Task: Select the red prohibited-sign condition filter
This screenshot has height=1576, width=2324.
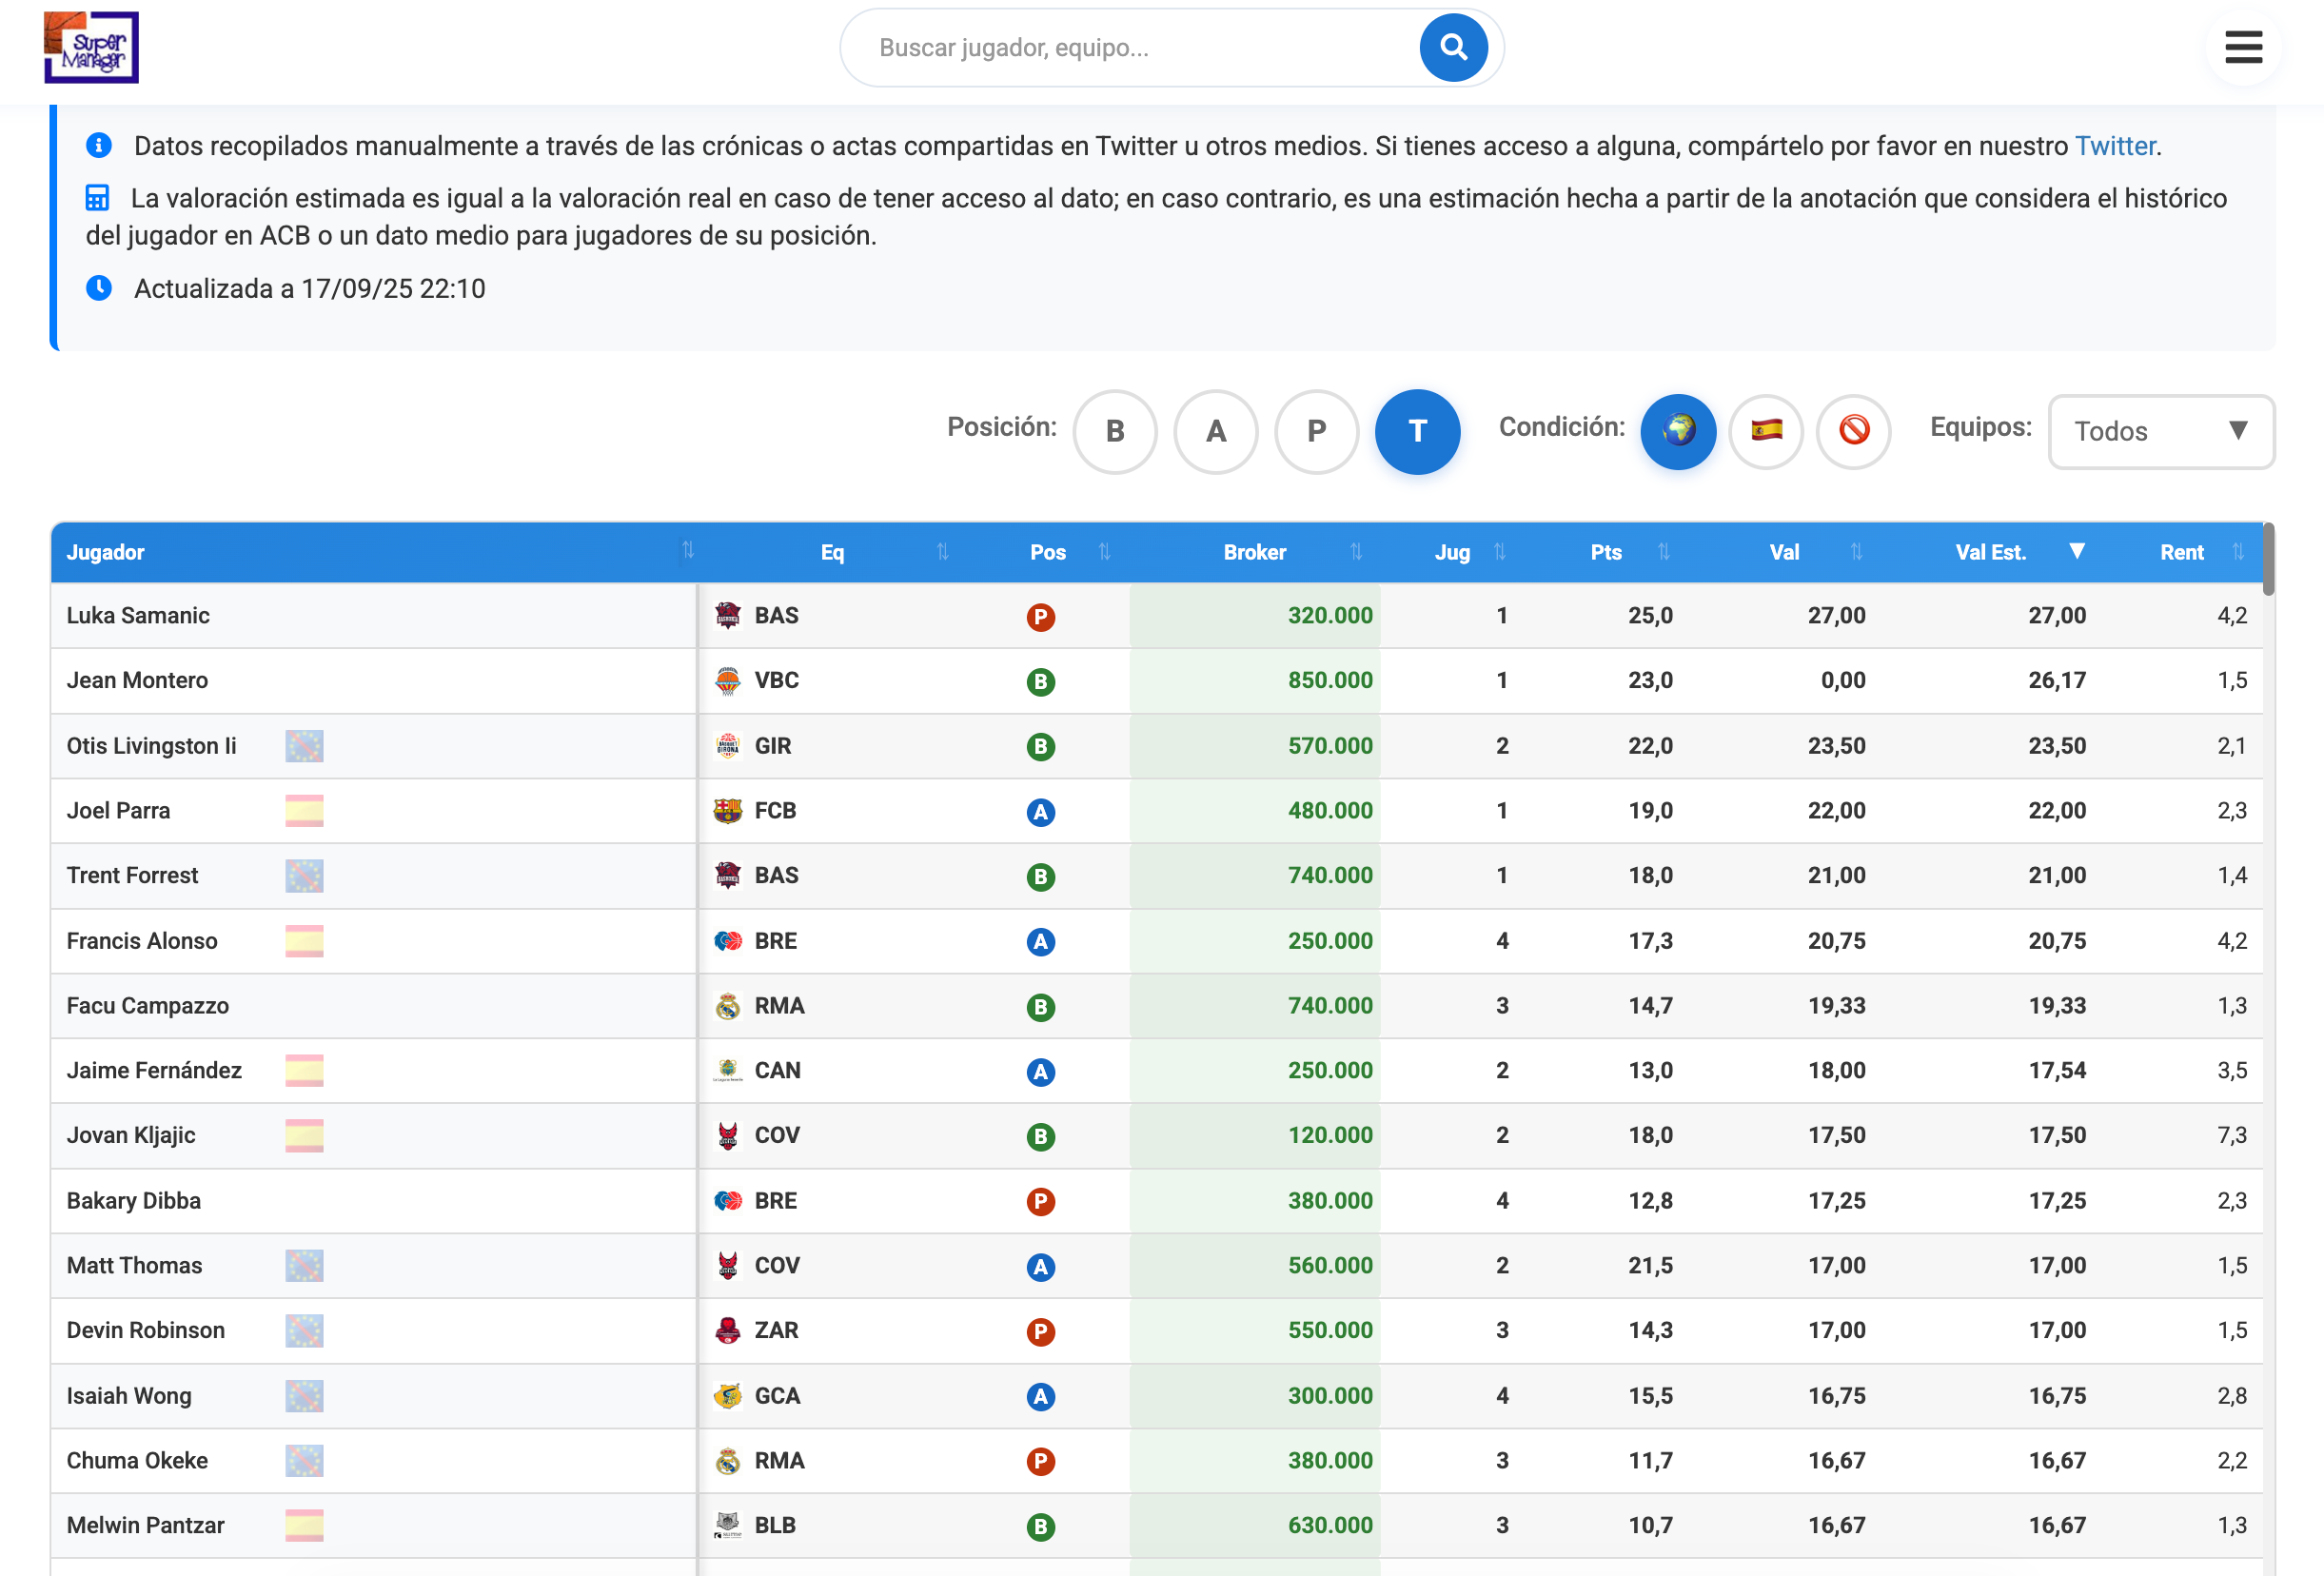Action: [1853, 431]
